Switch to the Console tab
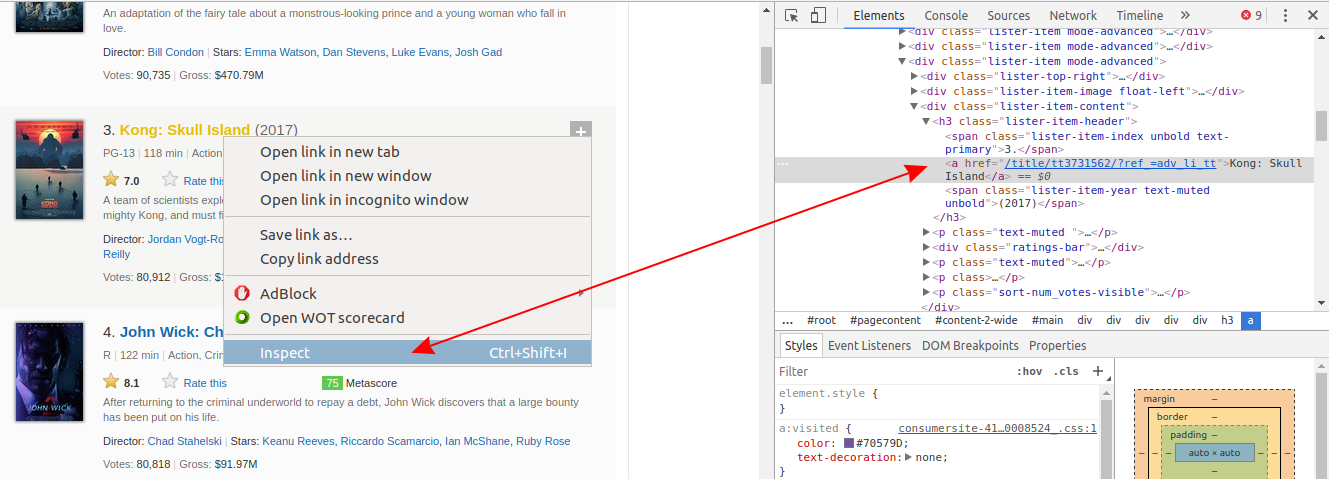Screen dimensions: 1329x479 945,15
